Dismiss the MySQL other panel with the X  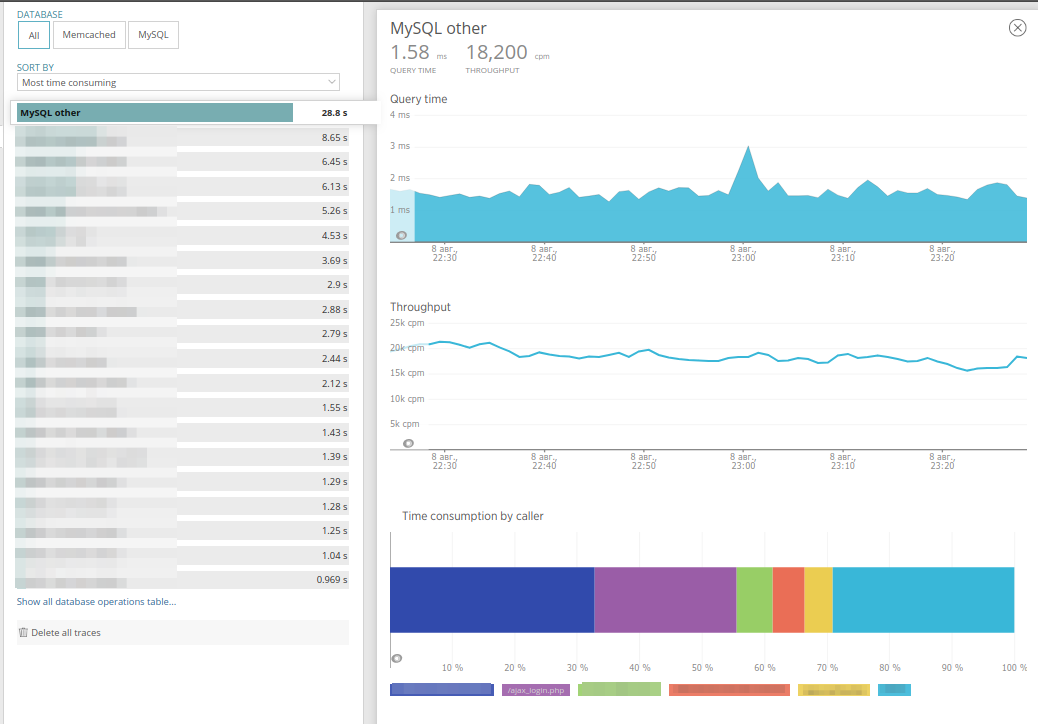point(1017,27)
